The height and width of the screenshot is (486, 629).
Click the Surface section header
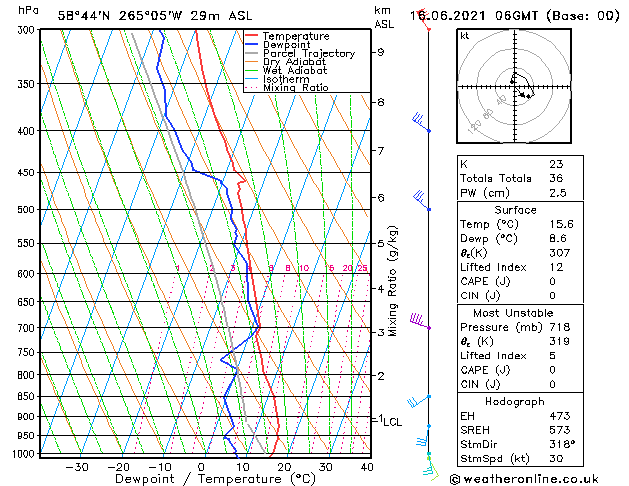tap(515, 210)
